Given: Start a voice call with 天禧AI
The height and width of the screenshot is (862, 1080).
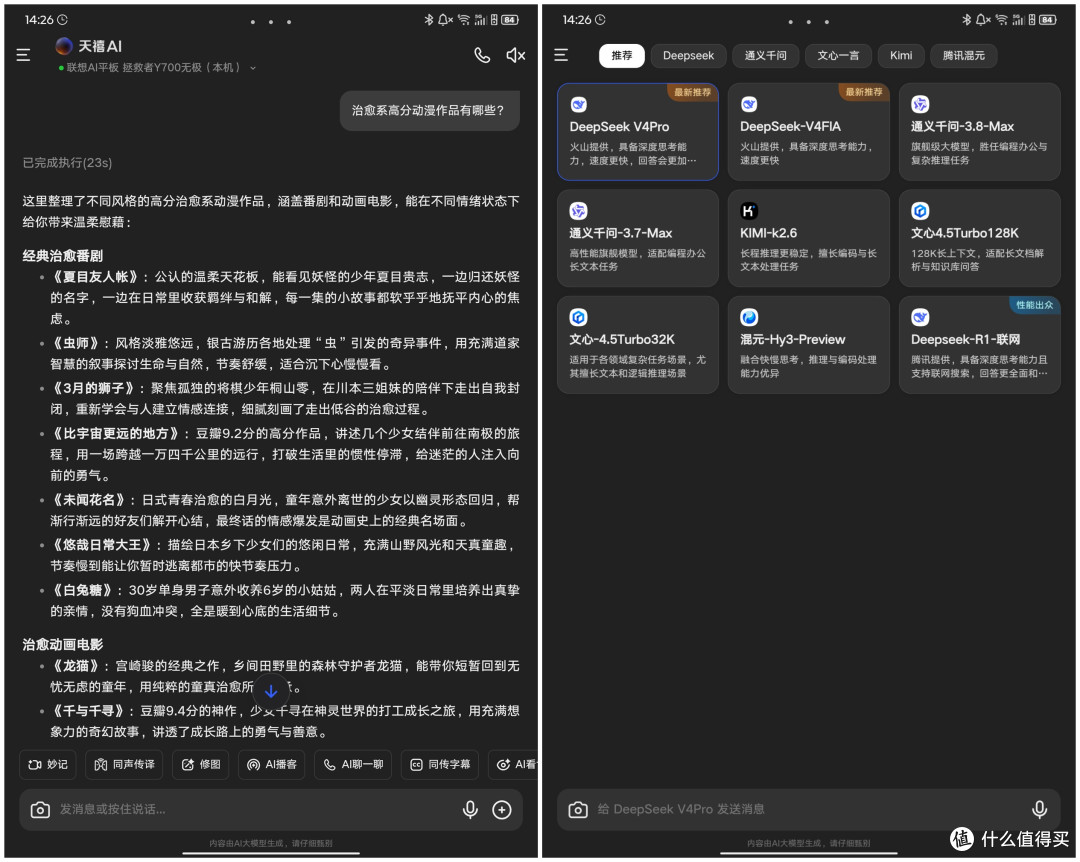Looking at the screenshot, I should 482,55.
